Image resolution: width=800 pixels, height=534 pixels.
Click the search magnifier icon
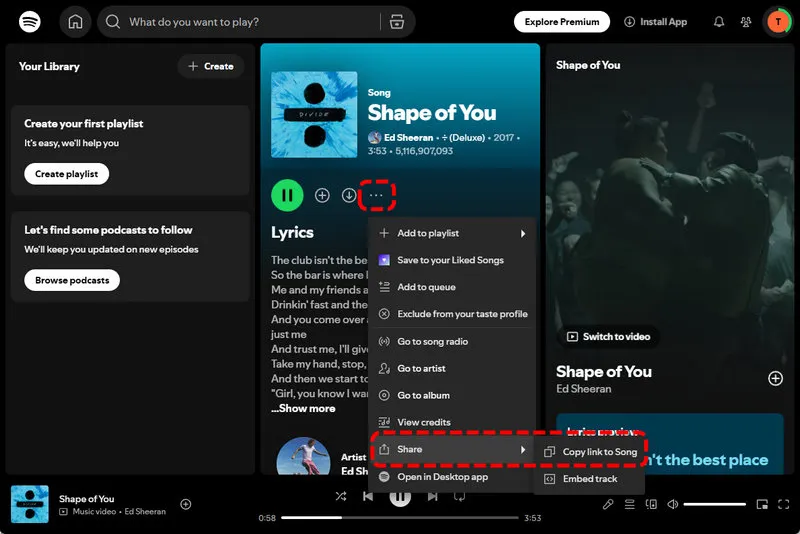(113, 22)
